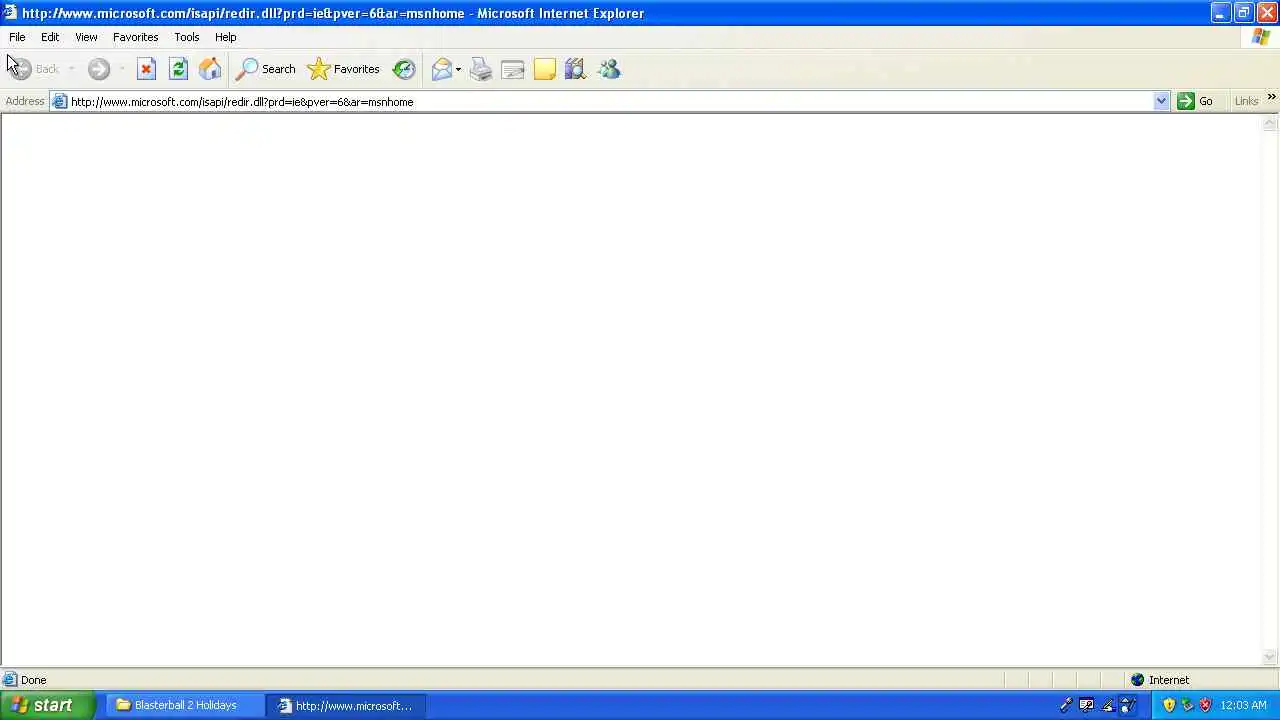1280x720 pixels.
Task: Open the Mail dropdown arrow
Action: [x=458, y=69]
